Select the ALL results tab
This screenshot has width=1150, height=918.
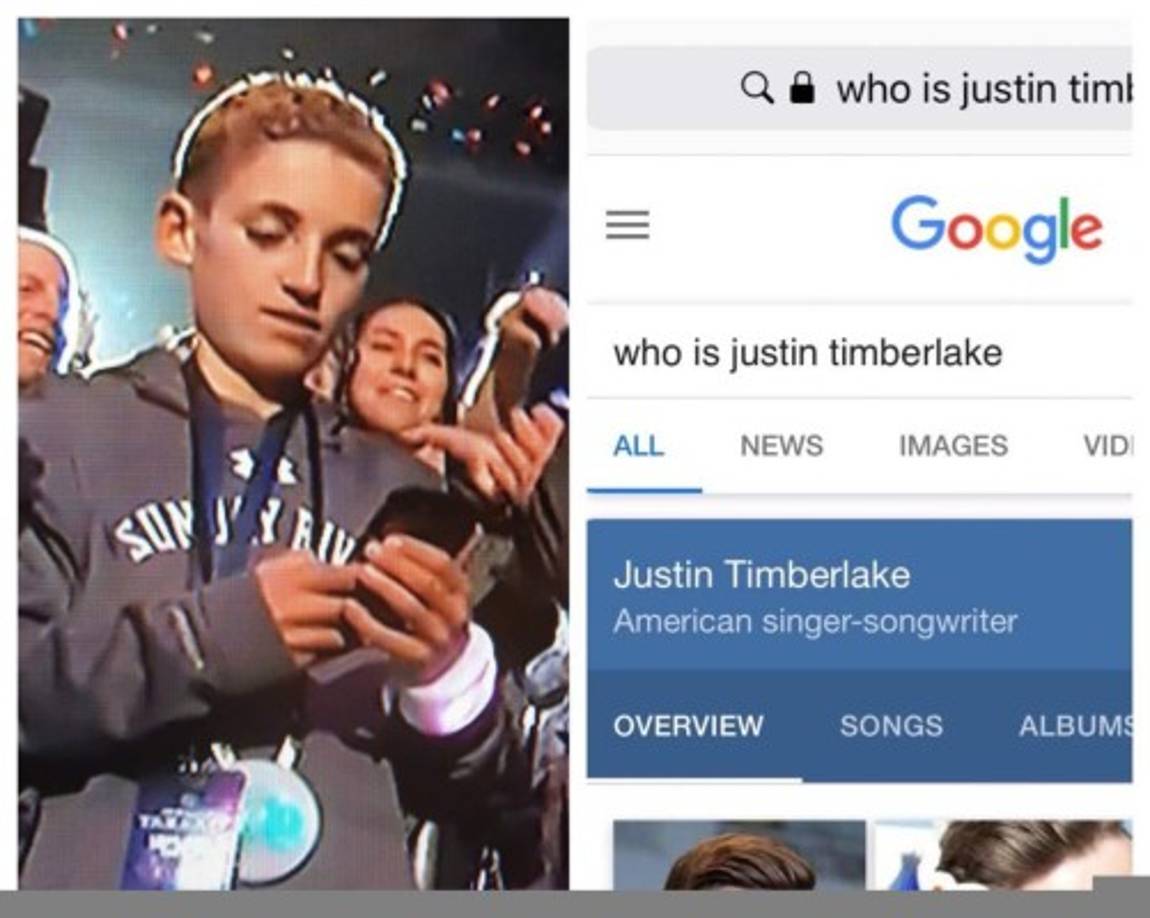[639, 445]
